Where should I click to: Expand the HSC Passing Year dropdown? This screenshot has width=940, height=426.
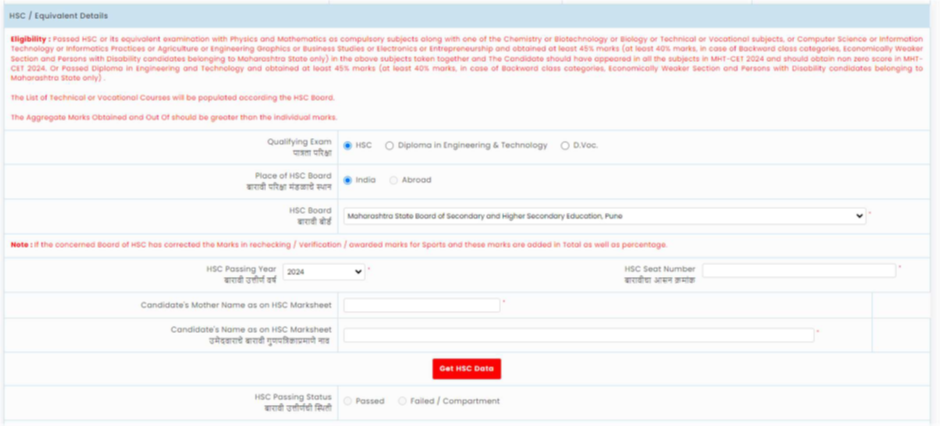click(324, 271)
